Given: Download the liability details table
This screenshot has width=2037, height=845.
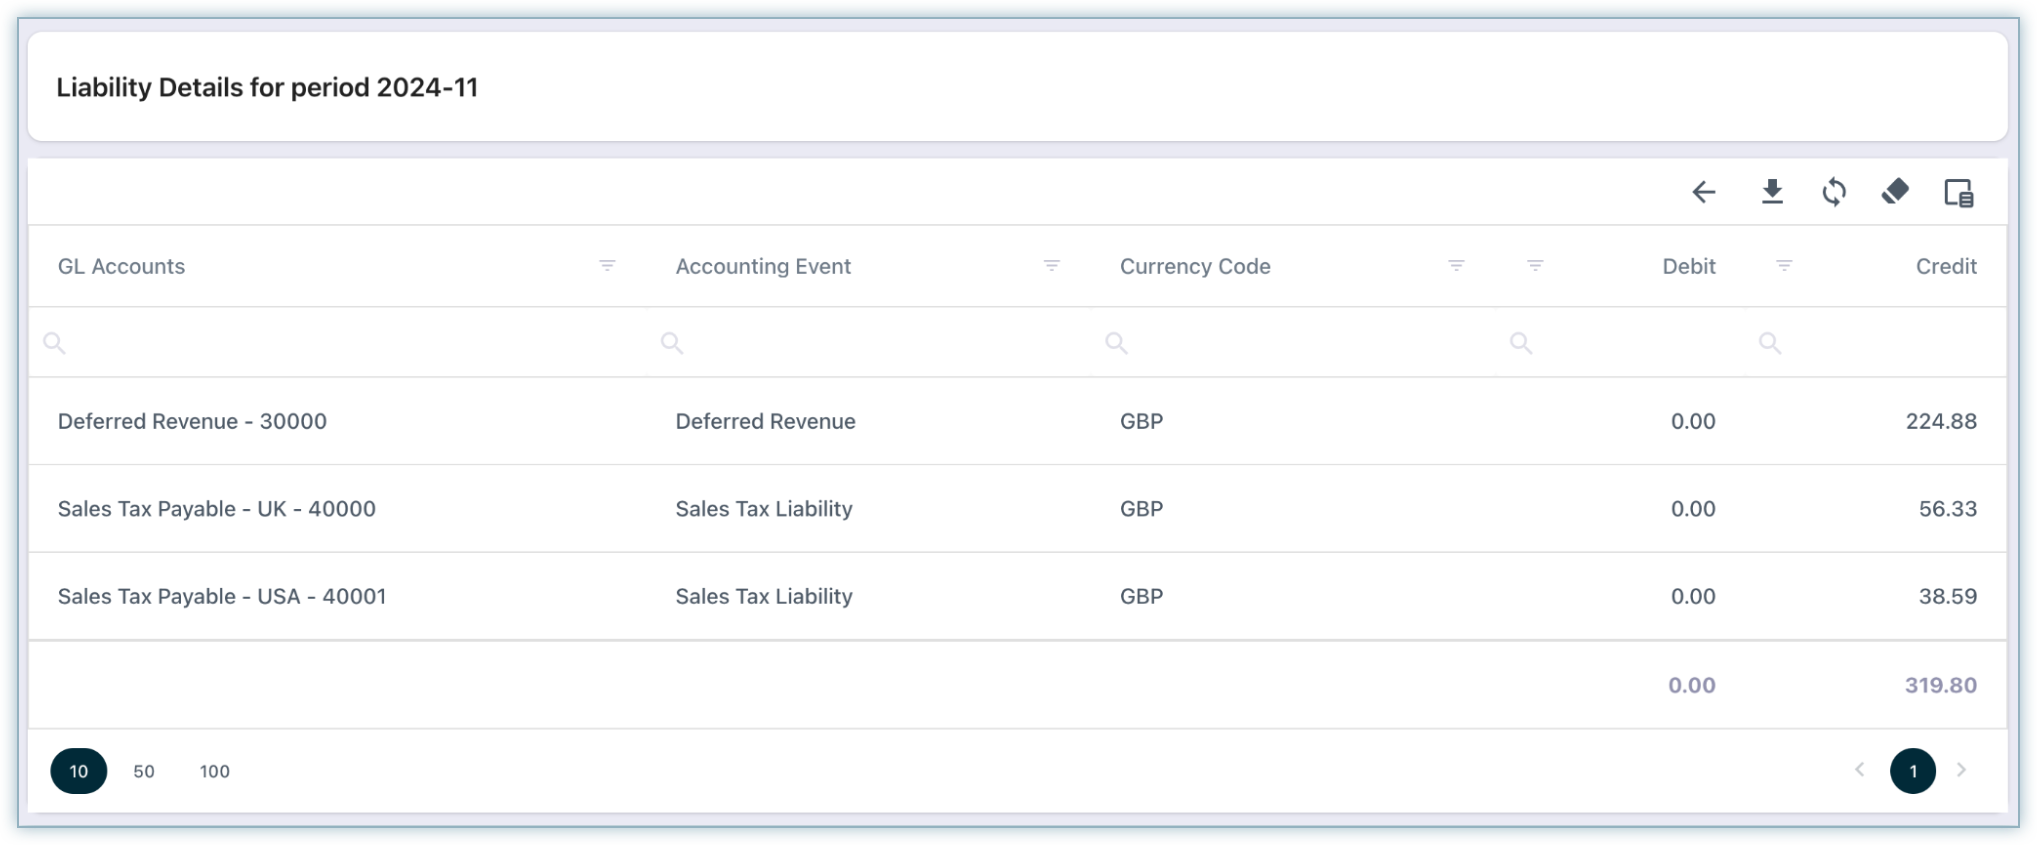Looking at the screenshot, I should click(1771, 192).
